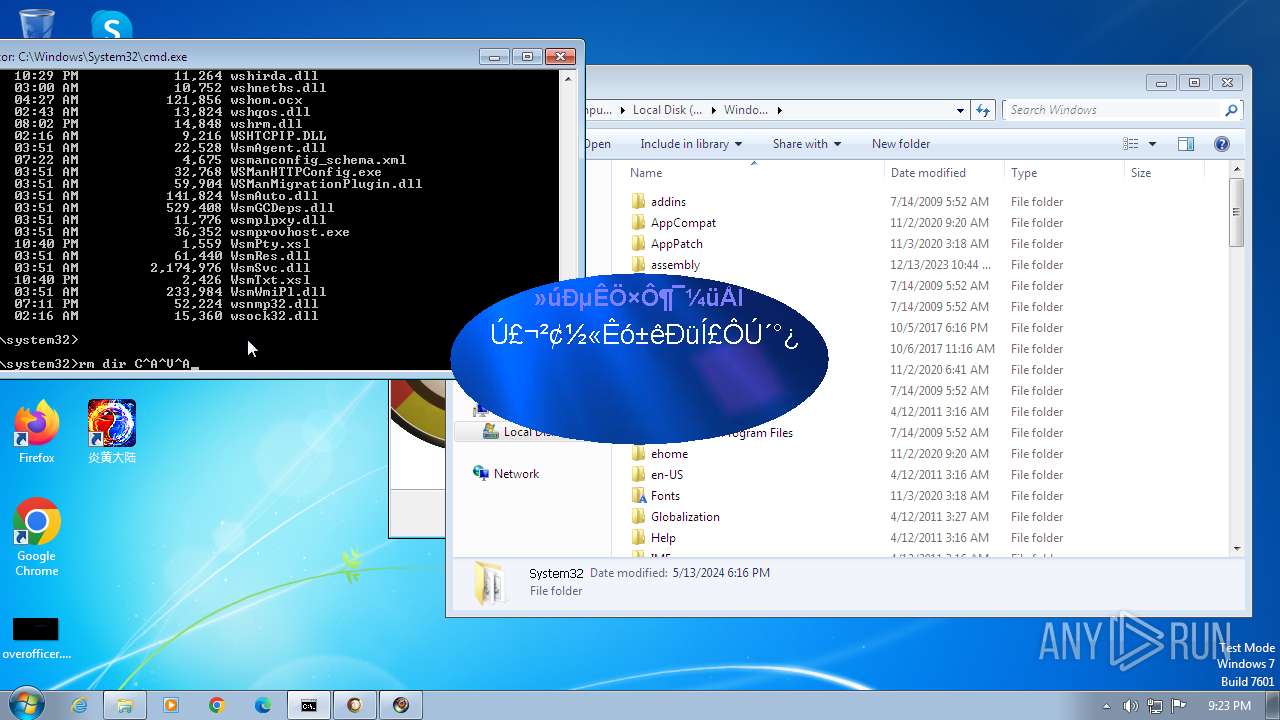Sort by the Date modified column header

[943, 173]
